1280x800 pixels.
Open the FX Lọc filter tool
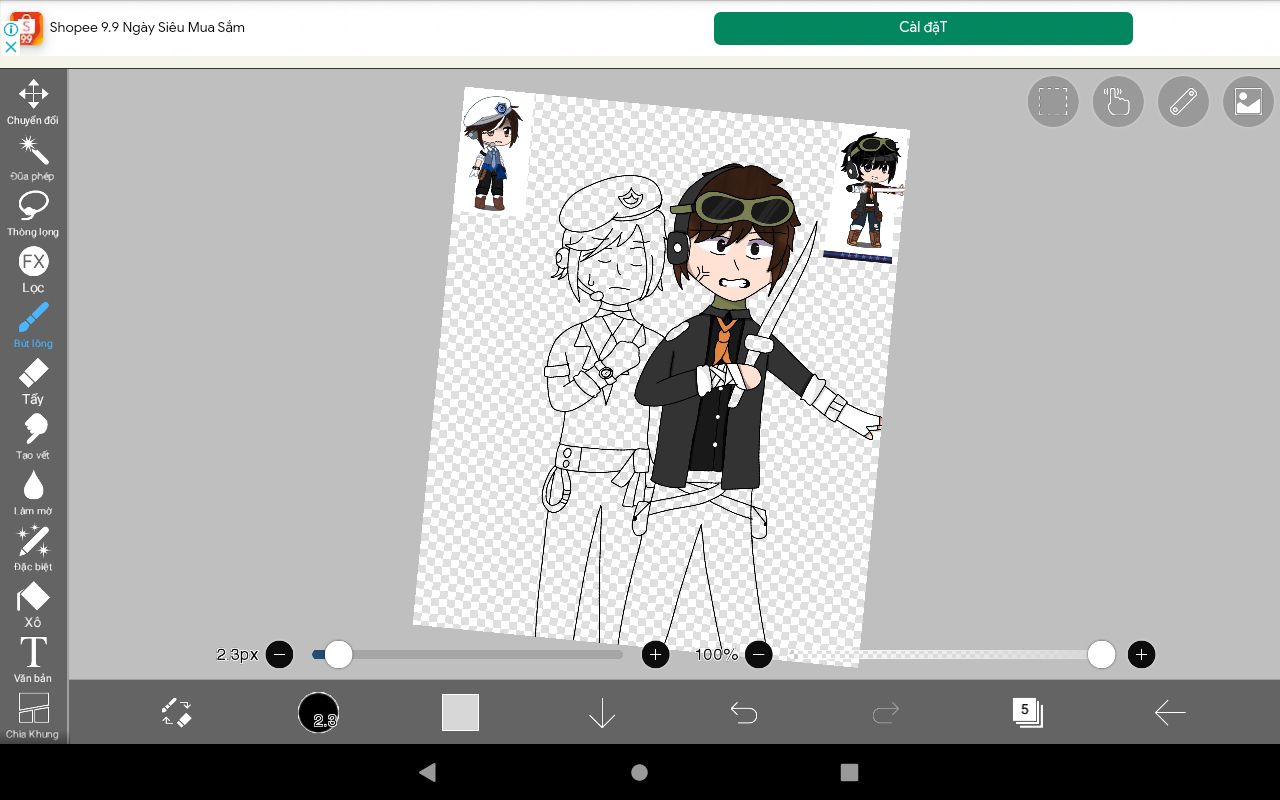pos(33,270)
